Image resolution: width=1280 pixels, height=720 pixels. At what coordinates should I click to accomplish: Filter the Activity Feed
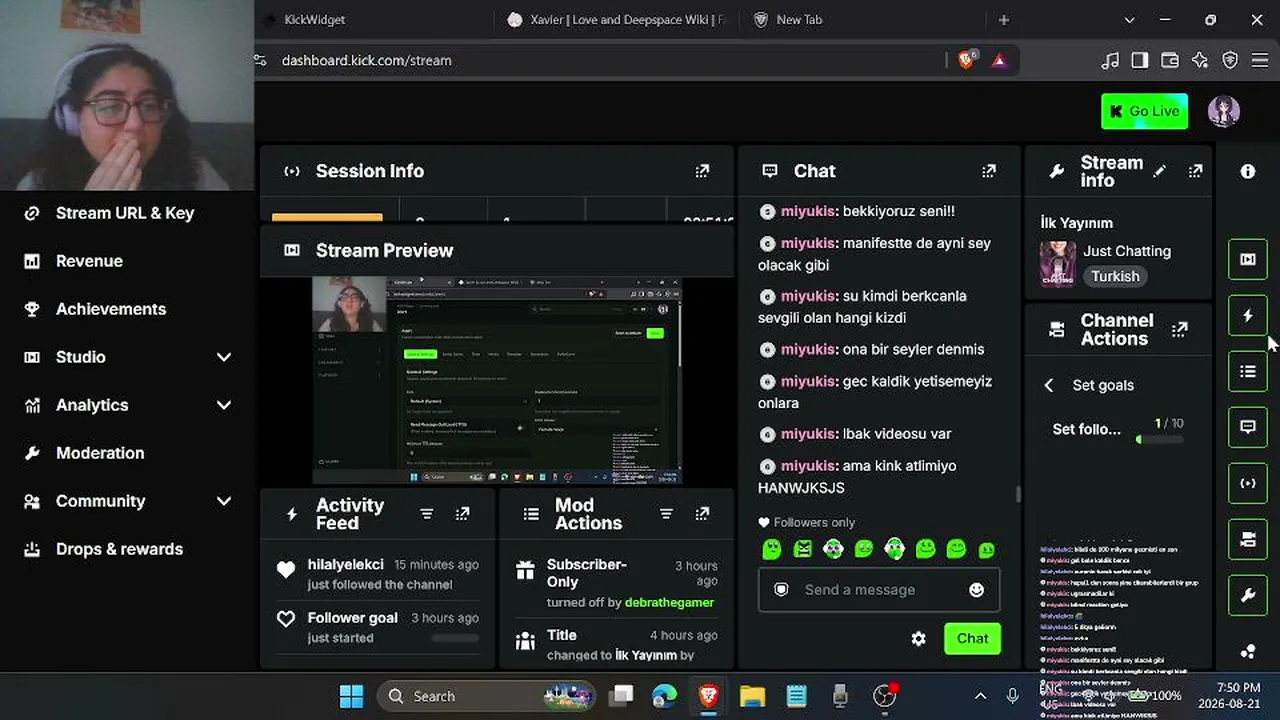tap(427, 514)
